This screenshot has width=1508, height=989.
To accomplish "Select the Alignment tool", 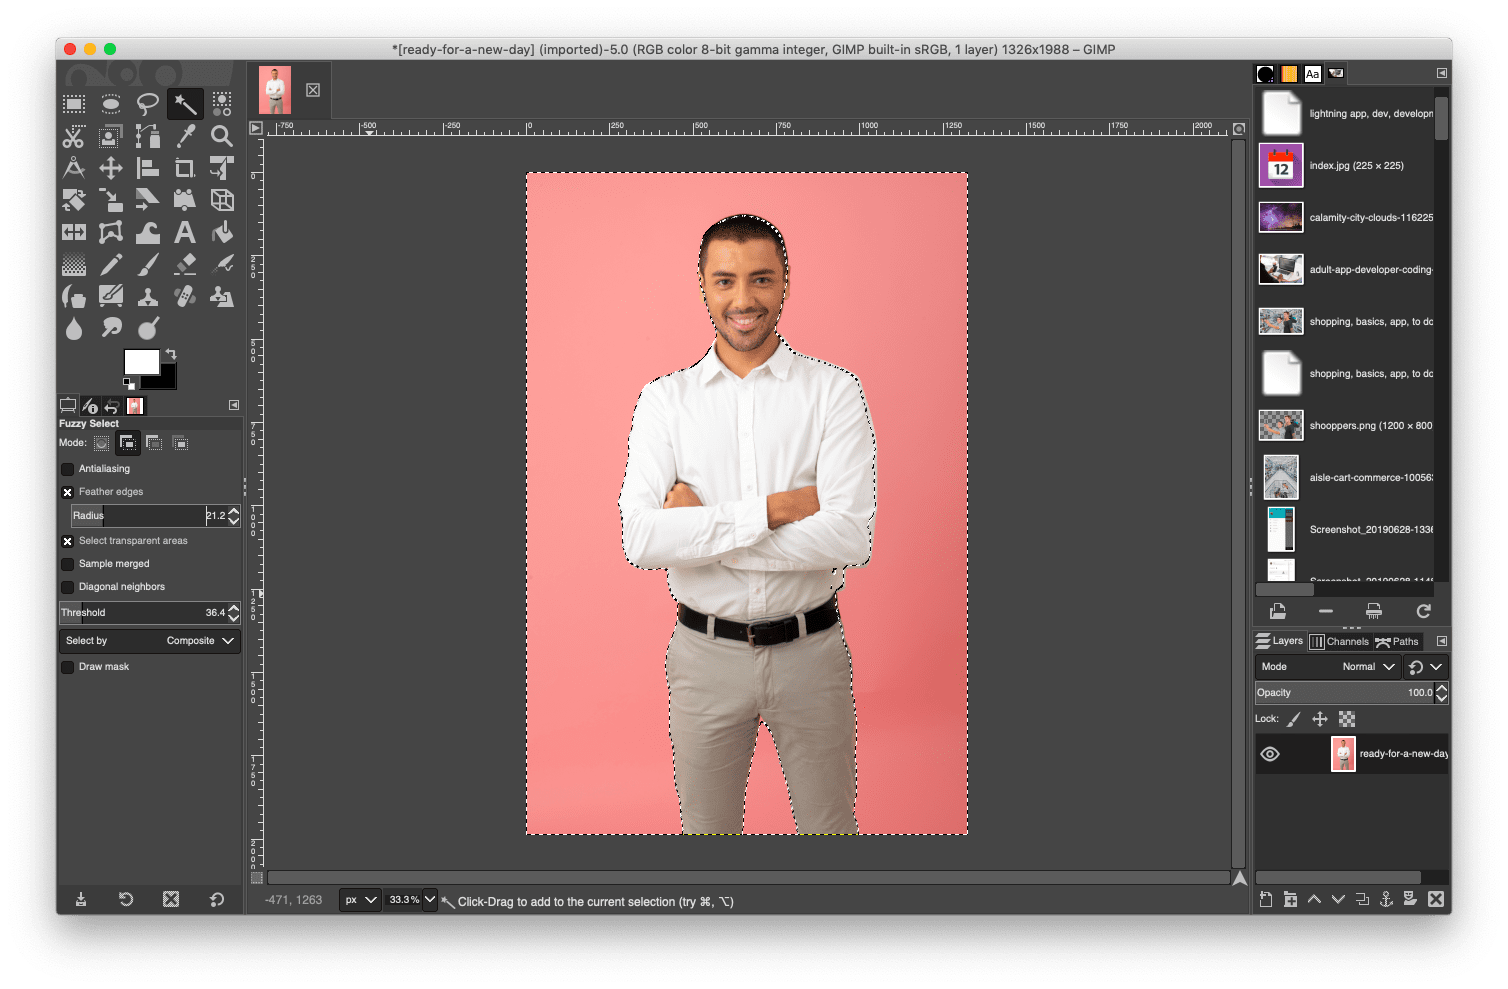I will 148,168.
